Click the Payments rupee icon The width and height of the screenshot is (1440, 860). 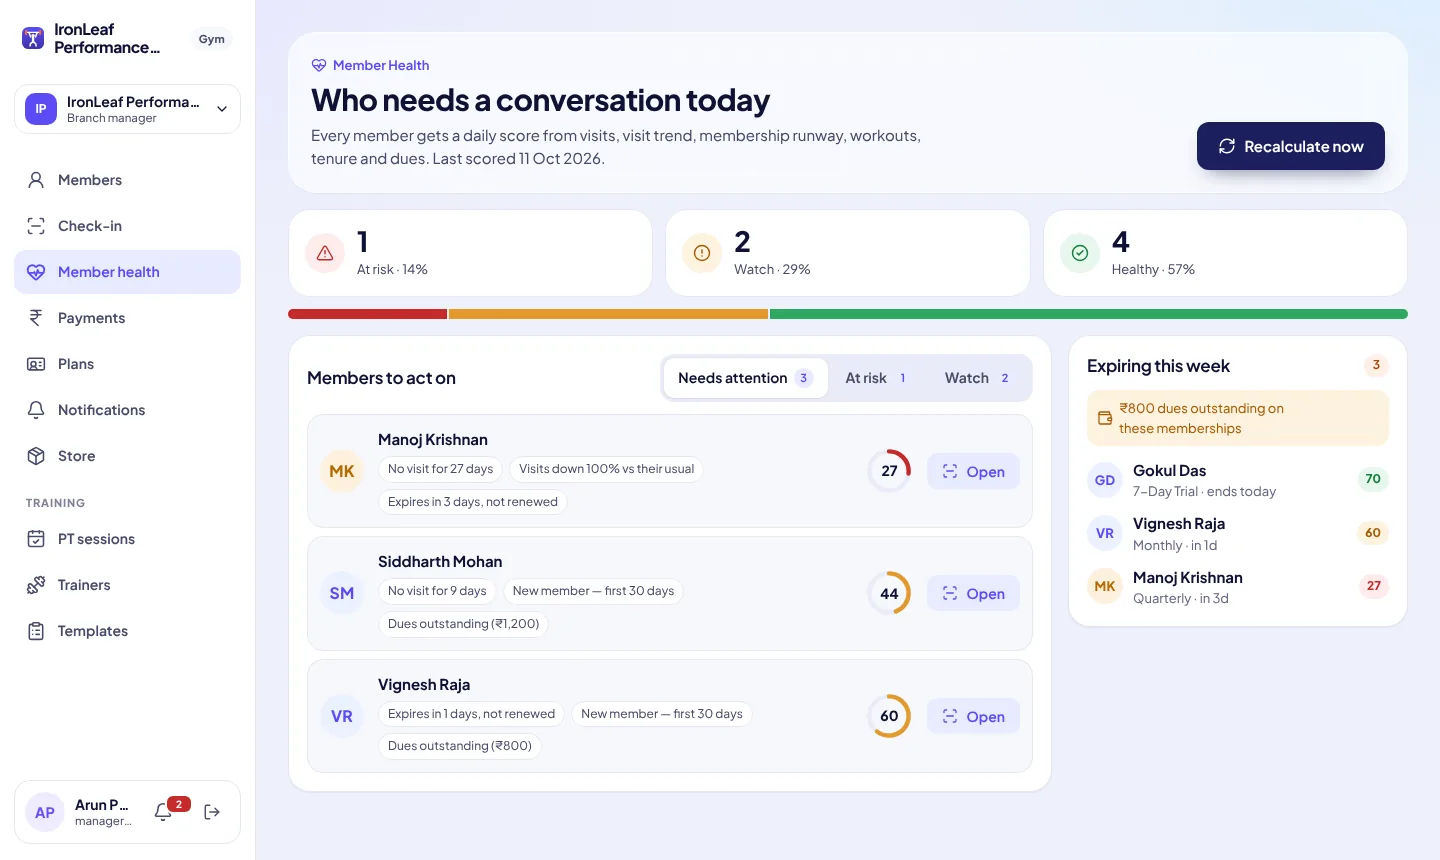pos(36,318)
